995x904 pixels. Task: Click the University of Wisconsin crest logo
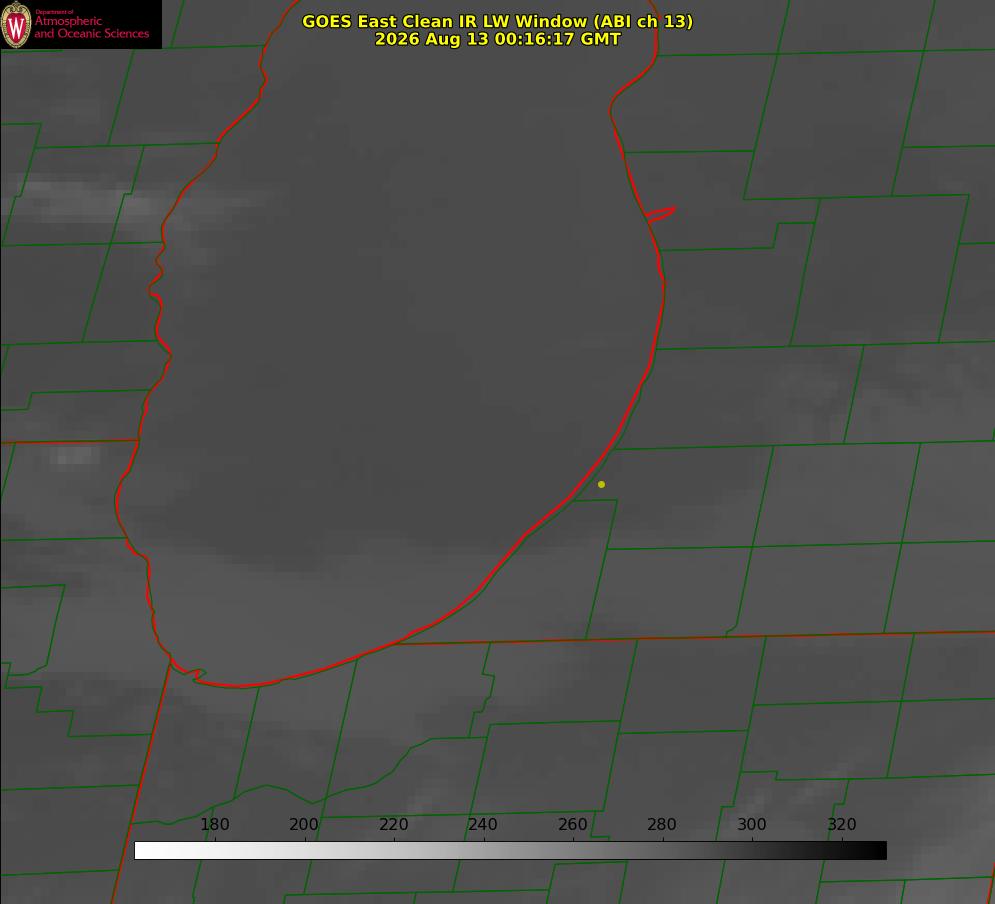tap(16, 25)
